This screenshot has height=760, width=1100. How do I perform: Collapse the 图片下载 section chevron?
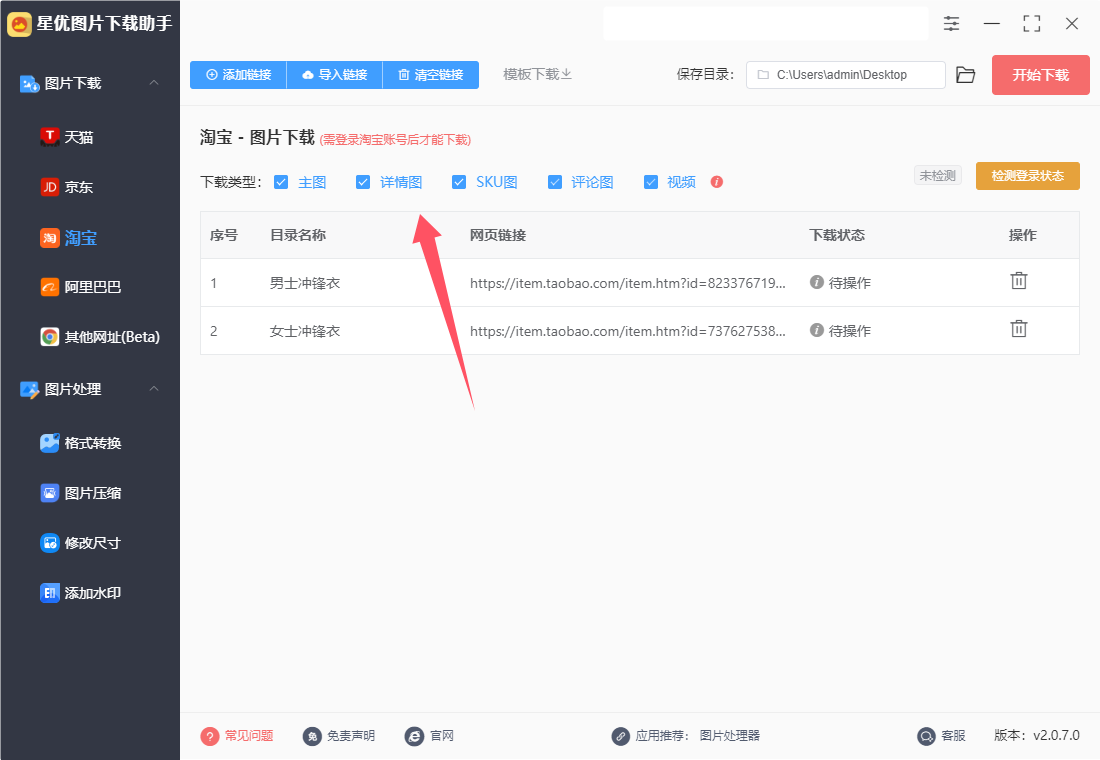tap(154, 83)
